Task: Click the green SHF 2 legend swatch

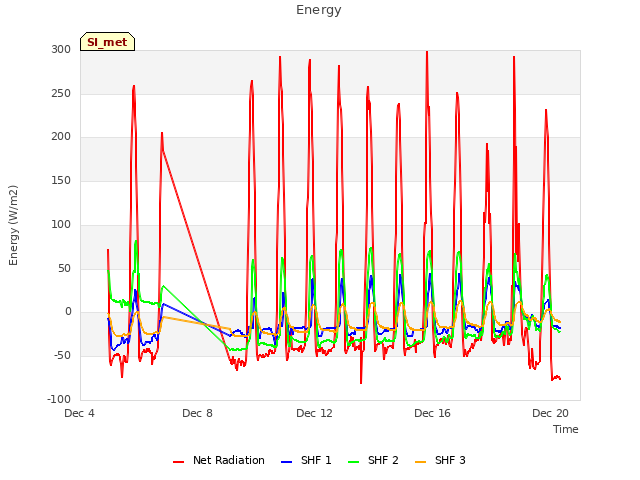Action: 353,462
